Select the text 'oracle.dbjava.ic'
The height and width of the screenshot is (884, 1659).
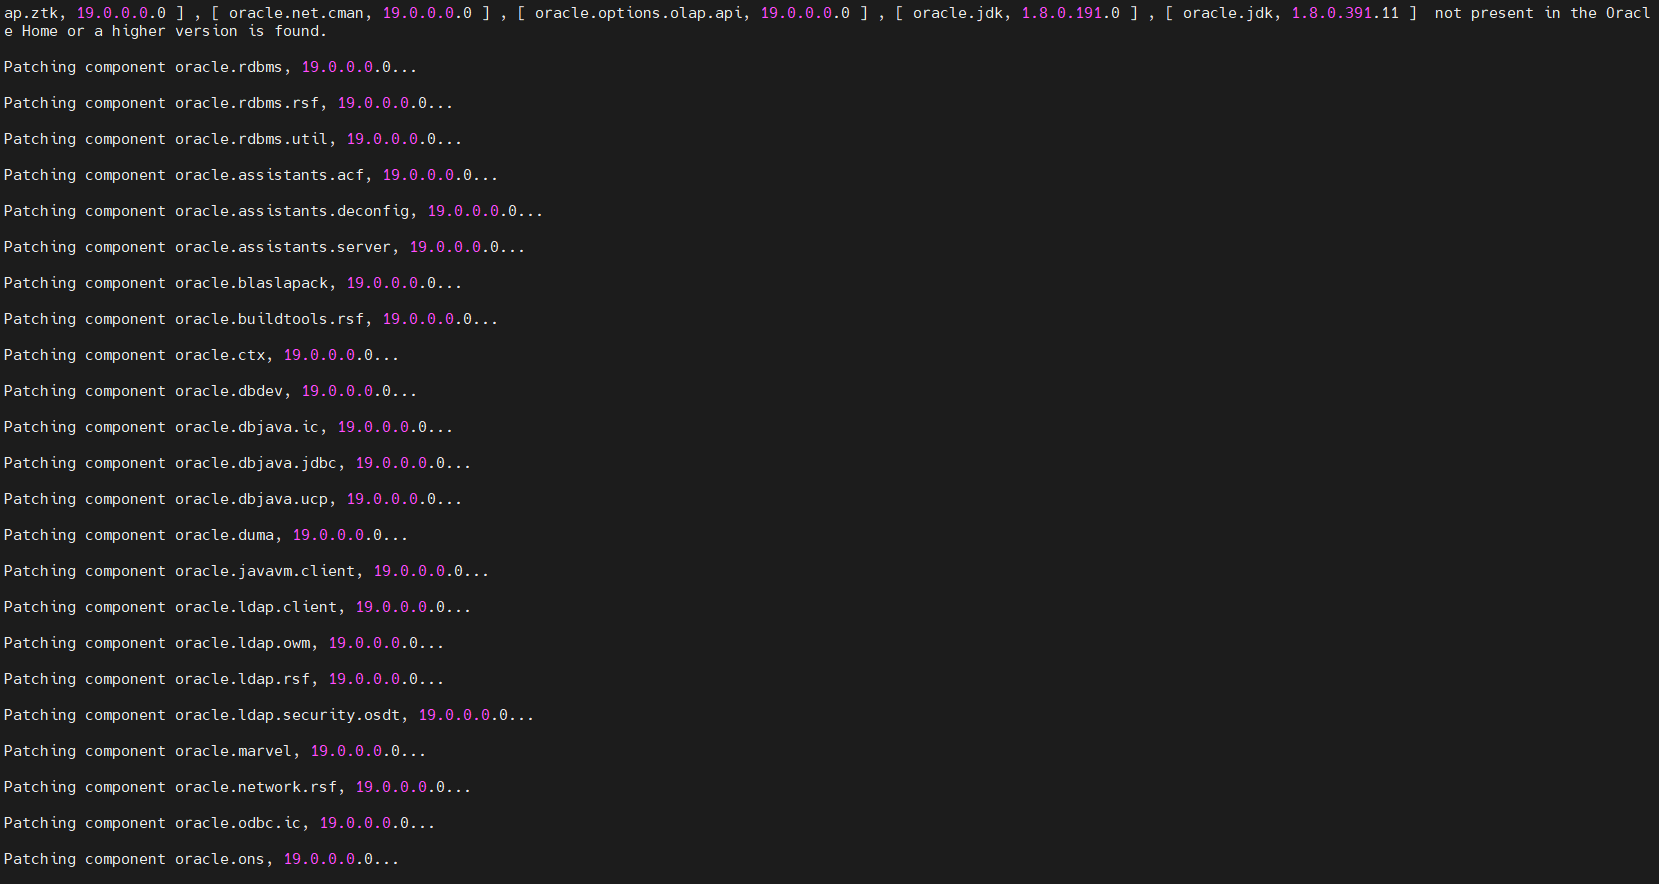tap(247, 427)
